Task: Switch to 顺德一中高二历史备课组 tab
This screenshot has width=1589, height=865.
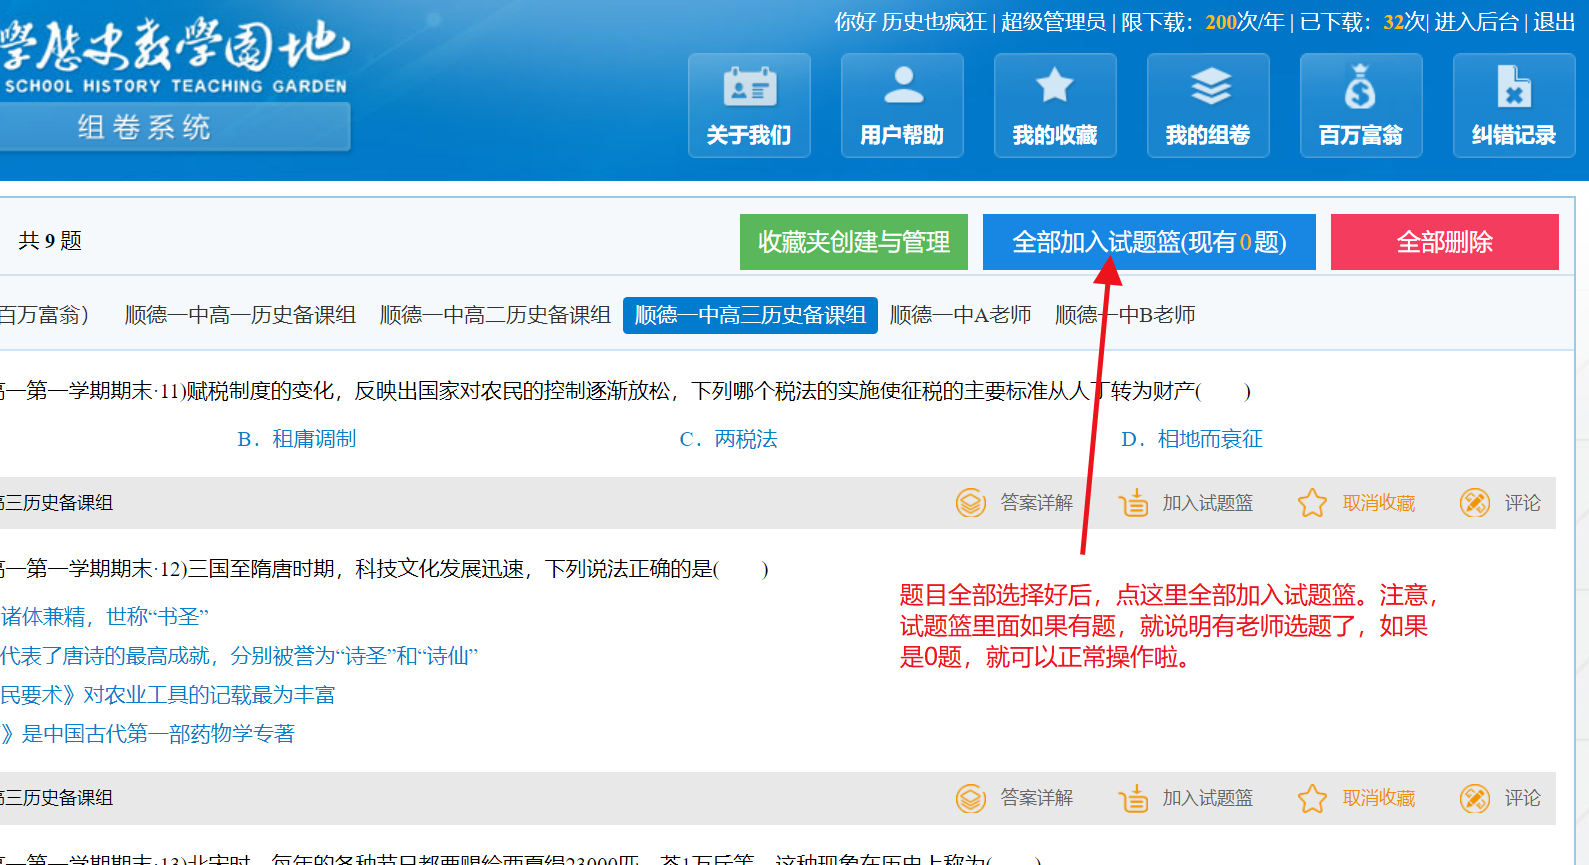Action: [495, 315]
